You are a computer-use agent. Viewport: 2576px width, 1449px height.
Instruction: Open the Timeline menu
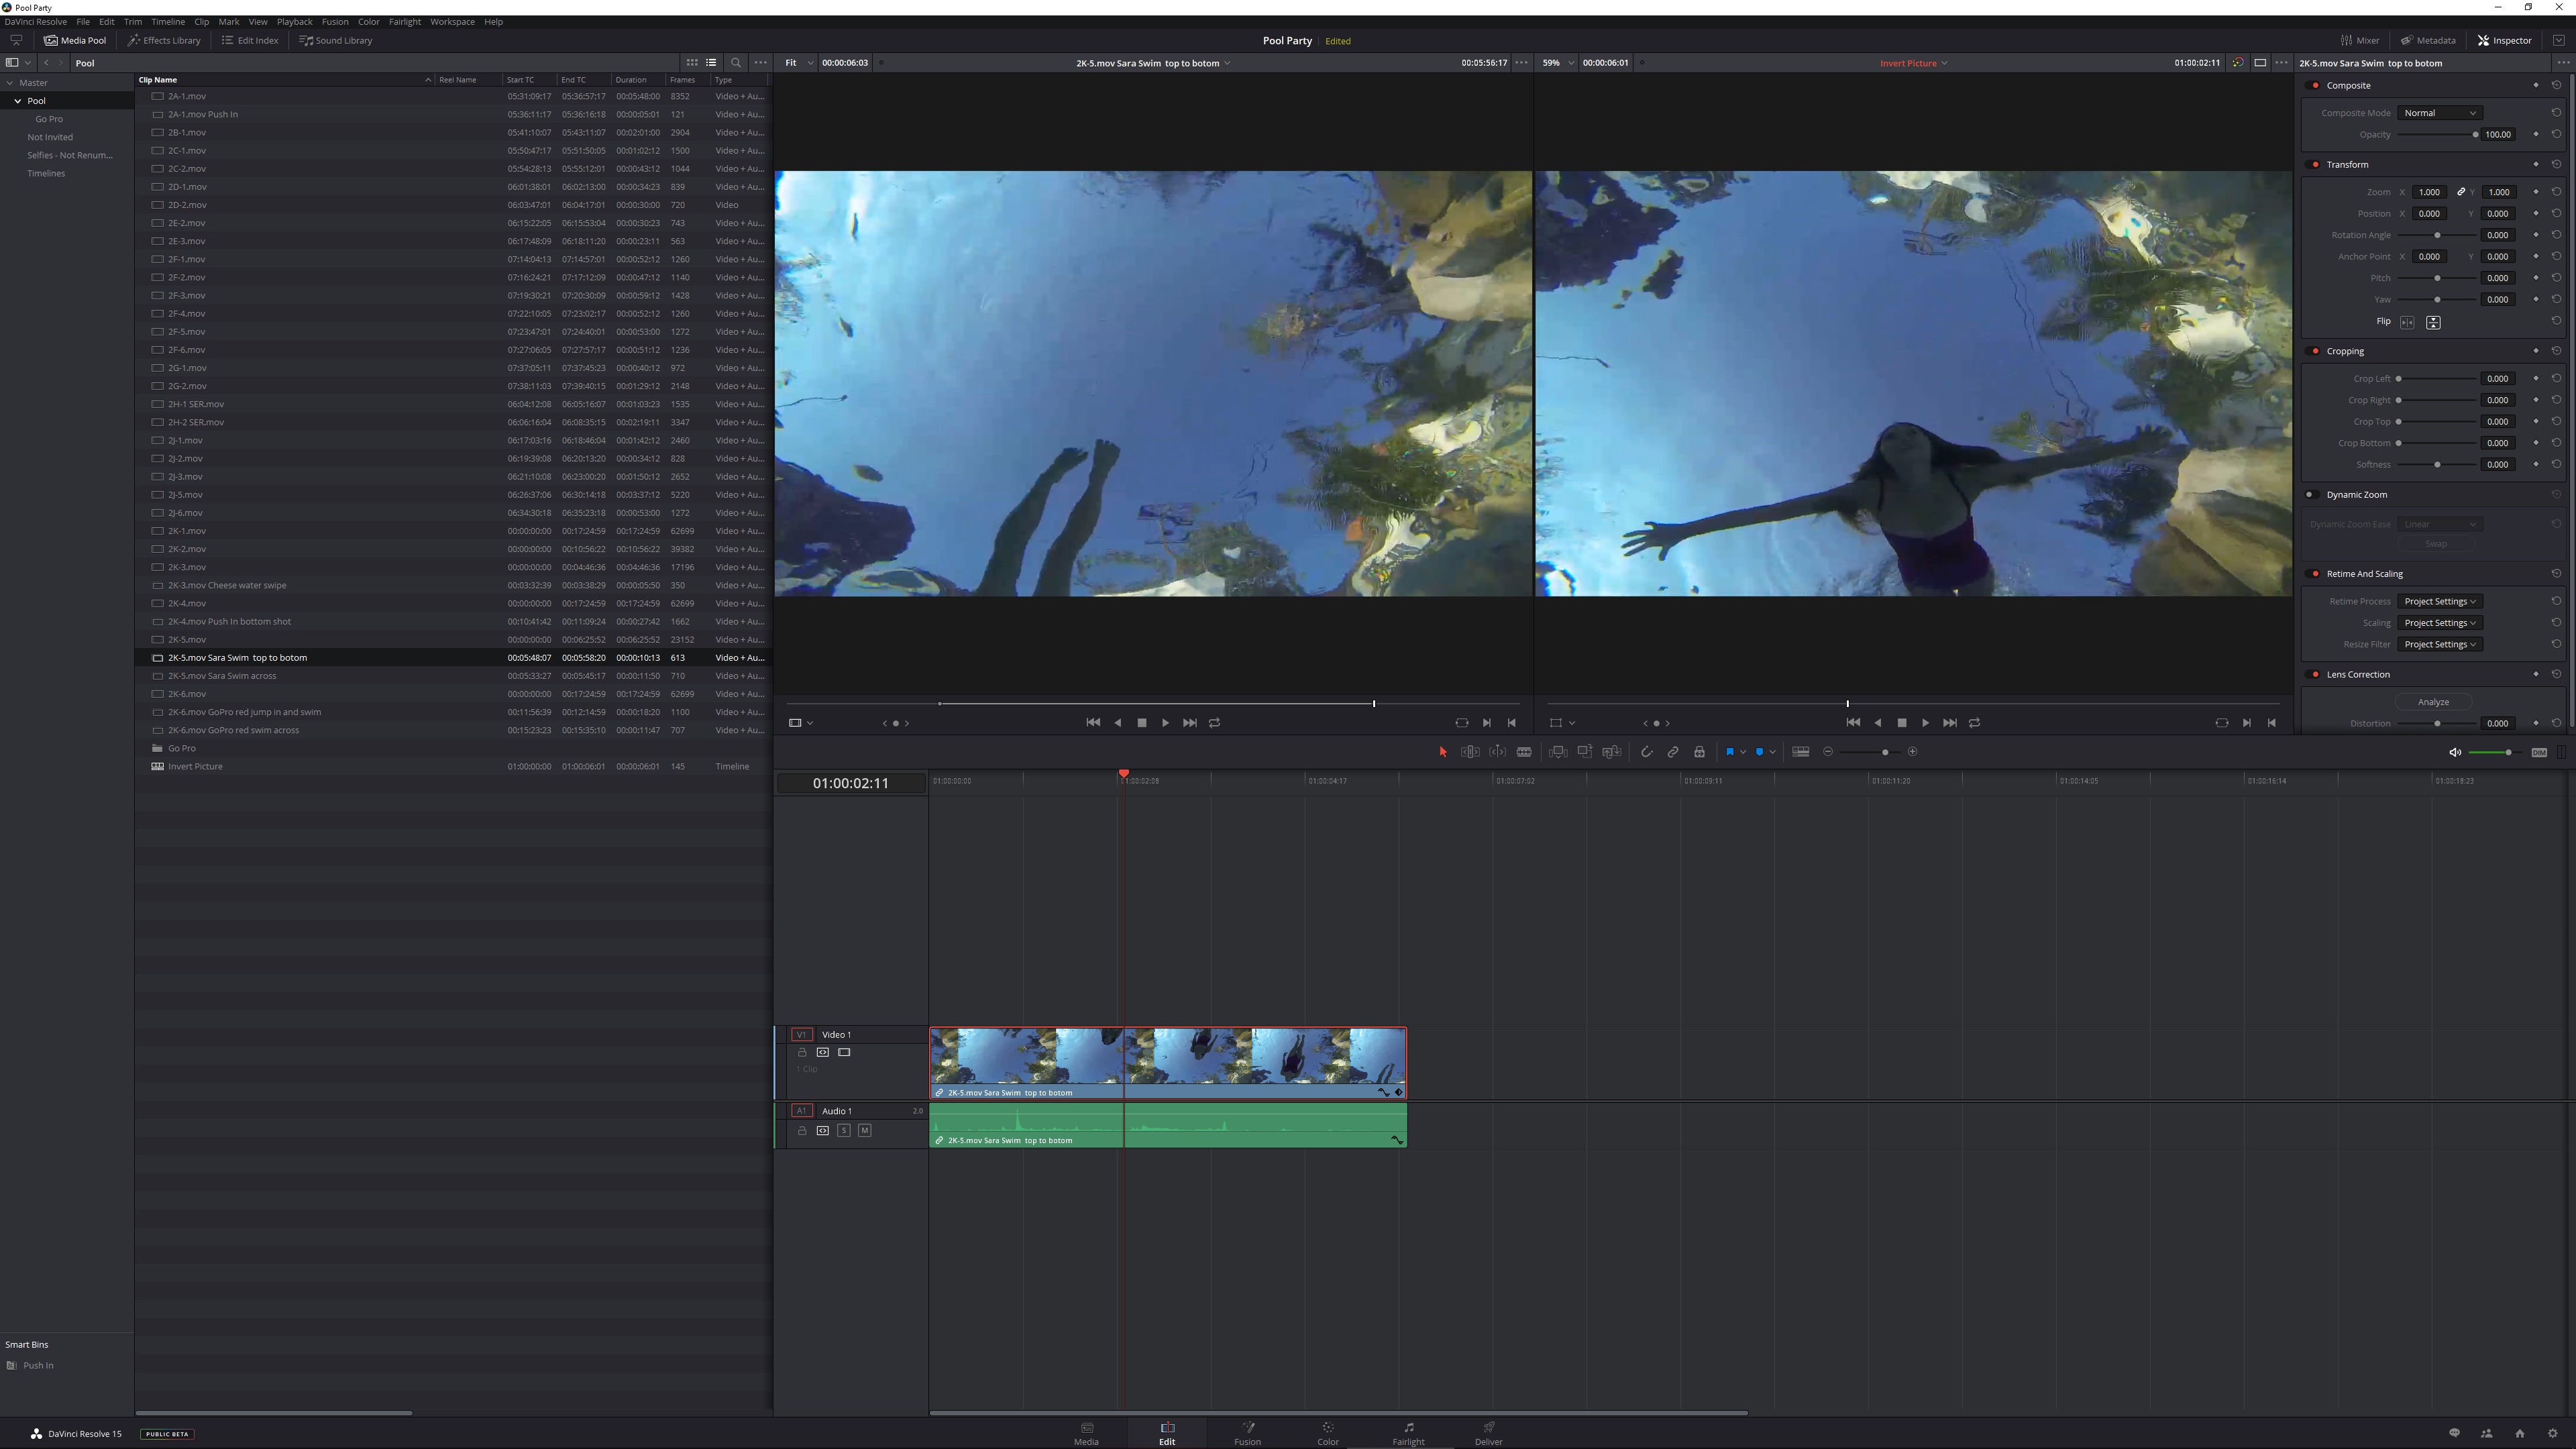(x=167, y=22)
